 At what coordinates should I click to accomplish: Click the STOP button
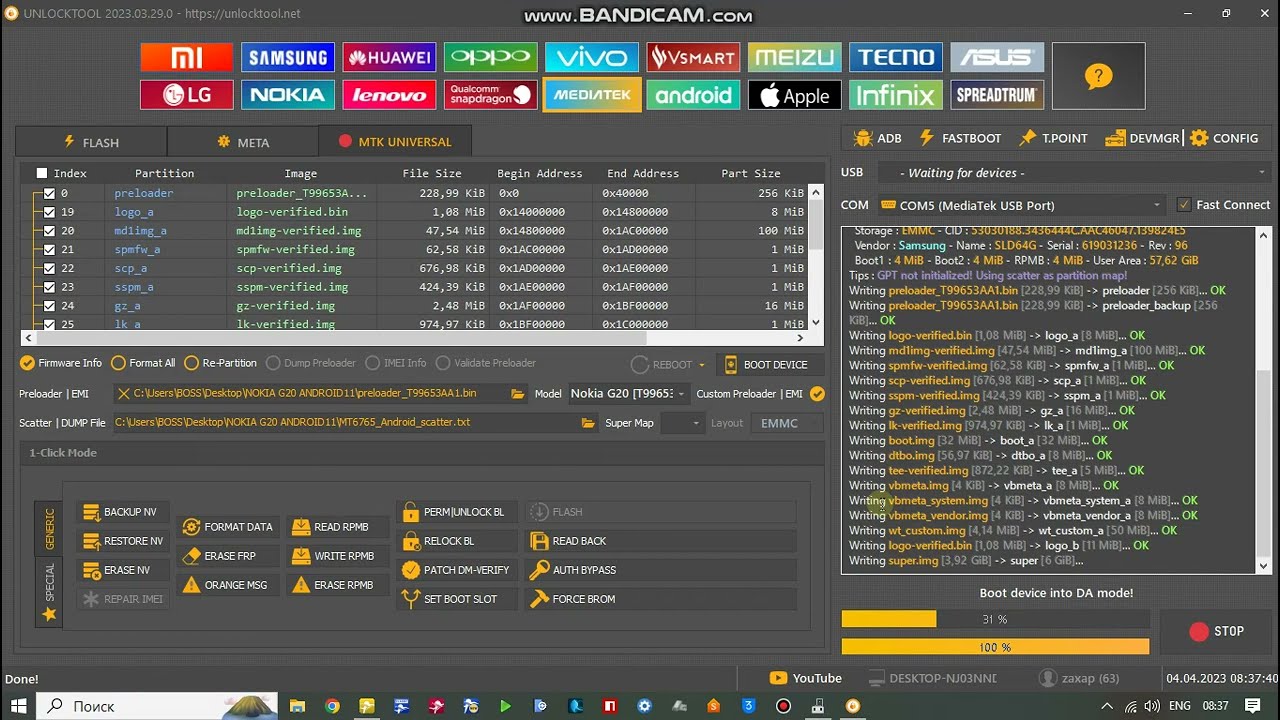(1217, 631)
